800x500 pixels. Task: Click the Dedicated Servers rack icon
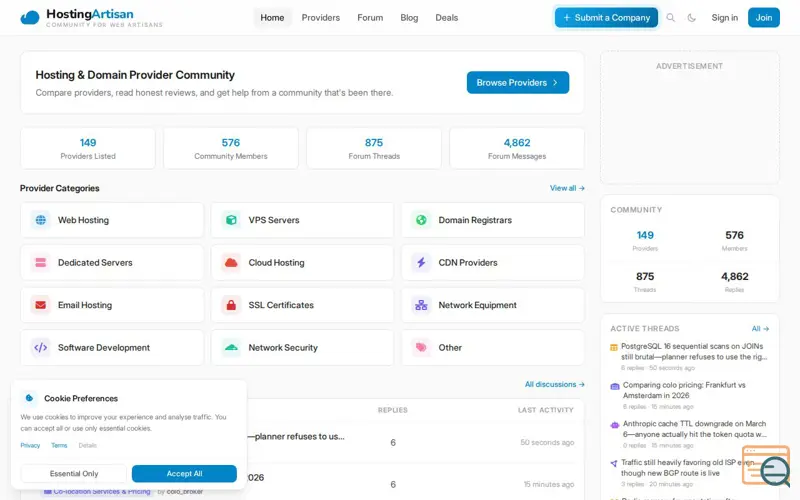(x=40, y=262)
